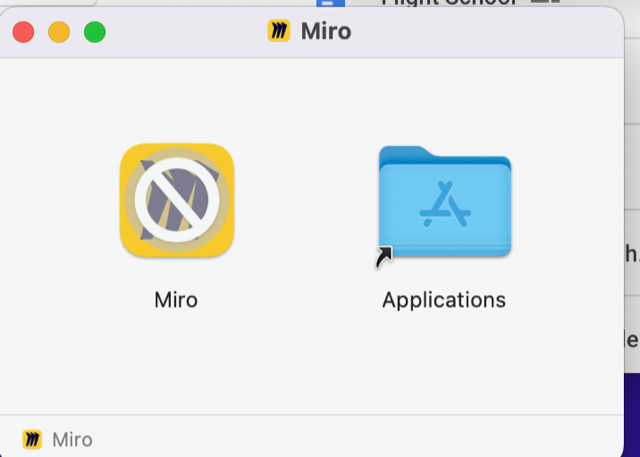Click the Miro text in the path bar

(72, 440)
